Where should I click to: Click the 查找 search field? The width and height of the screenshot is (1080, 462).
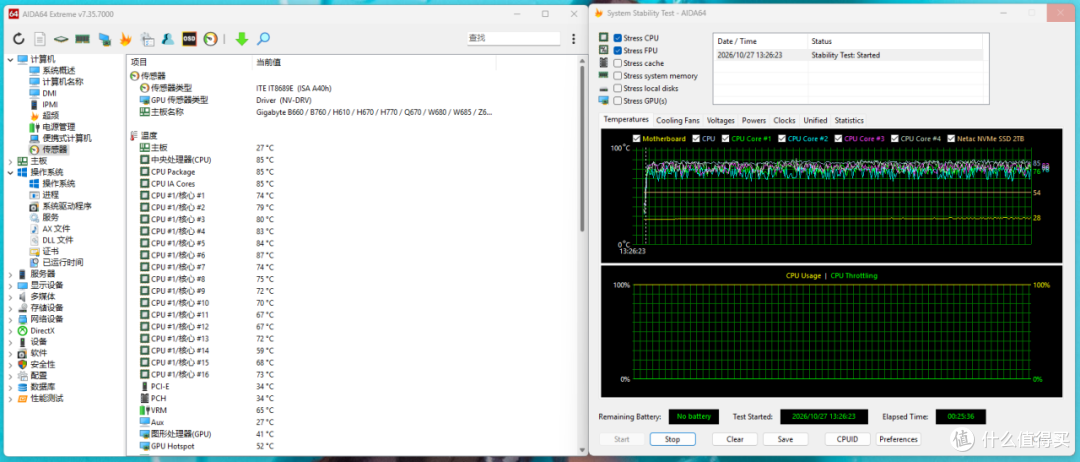513,39
